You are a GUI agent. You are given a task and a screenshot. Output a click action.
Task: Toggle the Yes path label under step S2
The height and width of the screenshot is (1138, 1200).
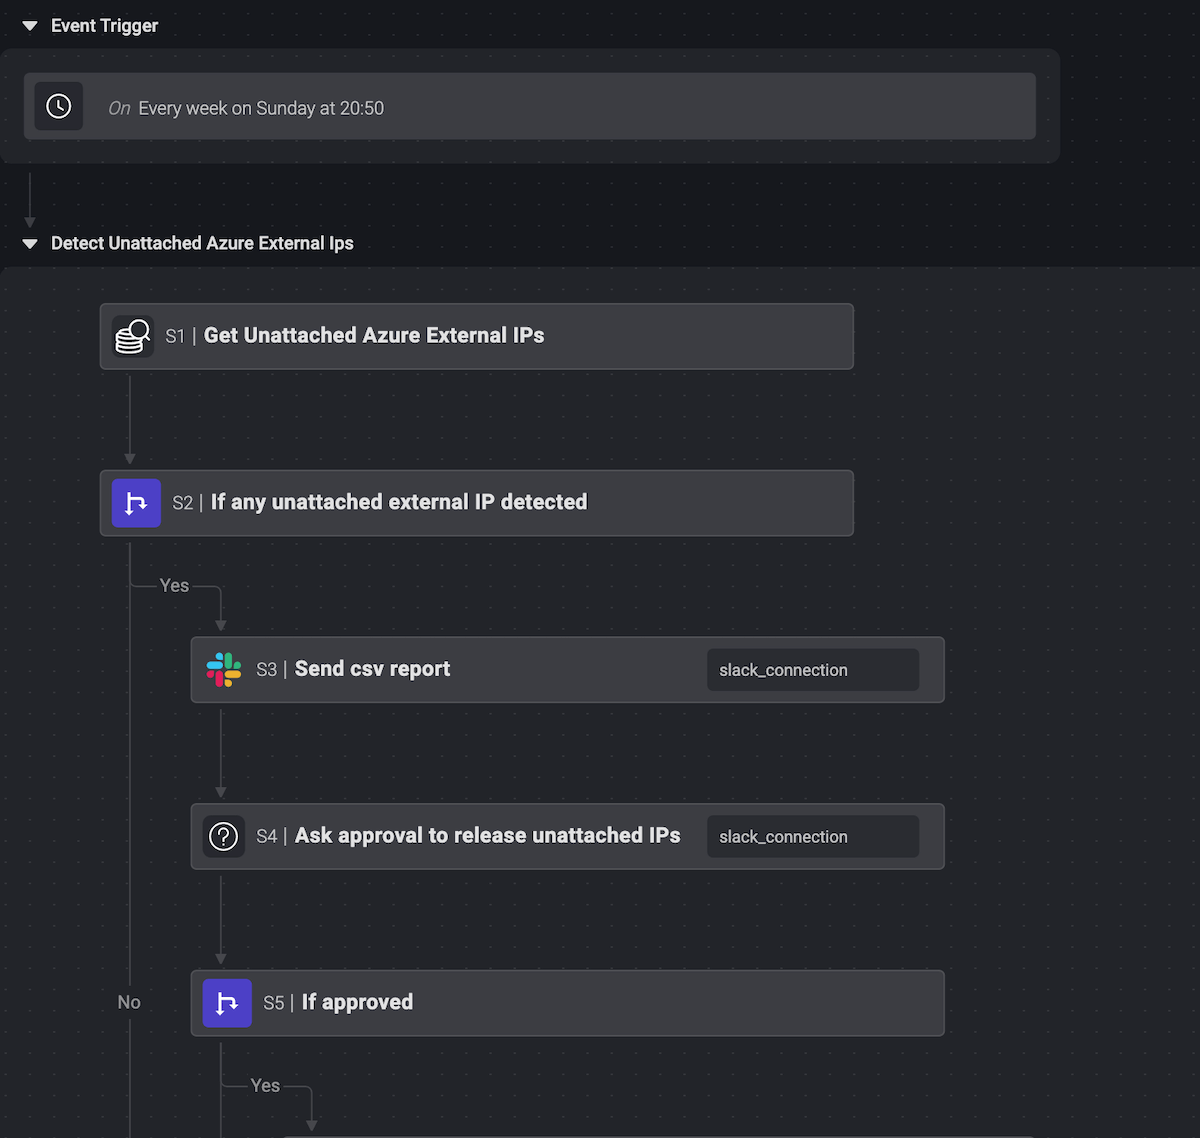coord(173,585)
